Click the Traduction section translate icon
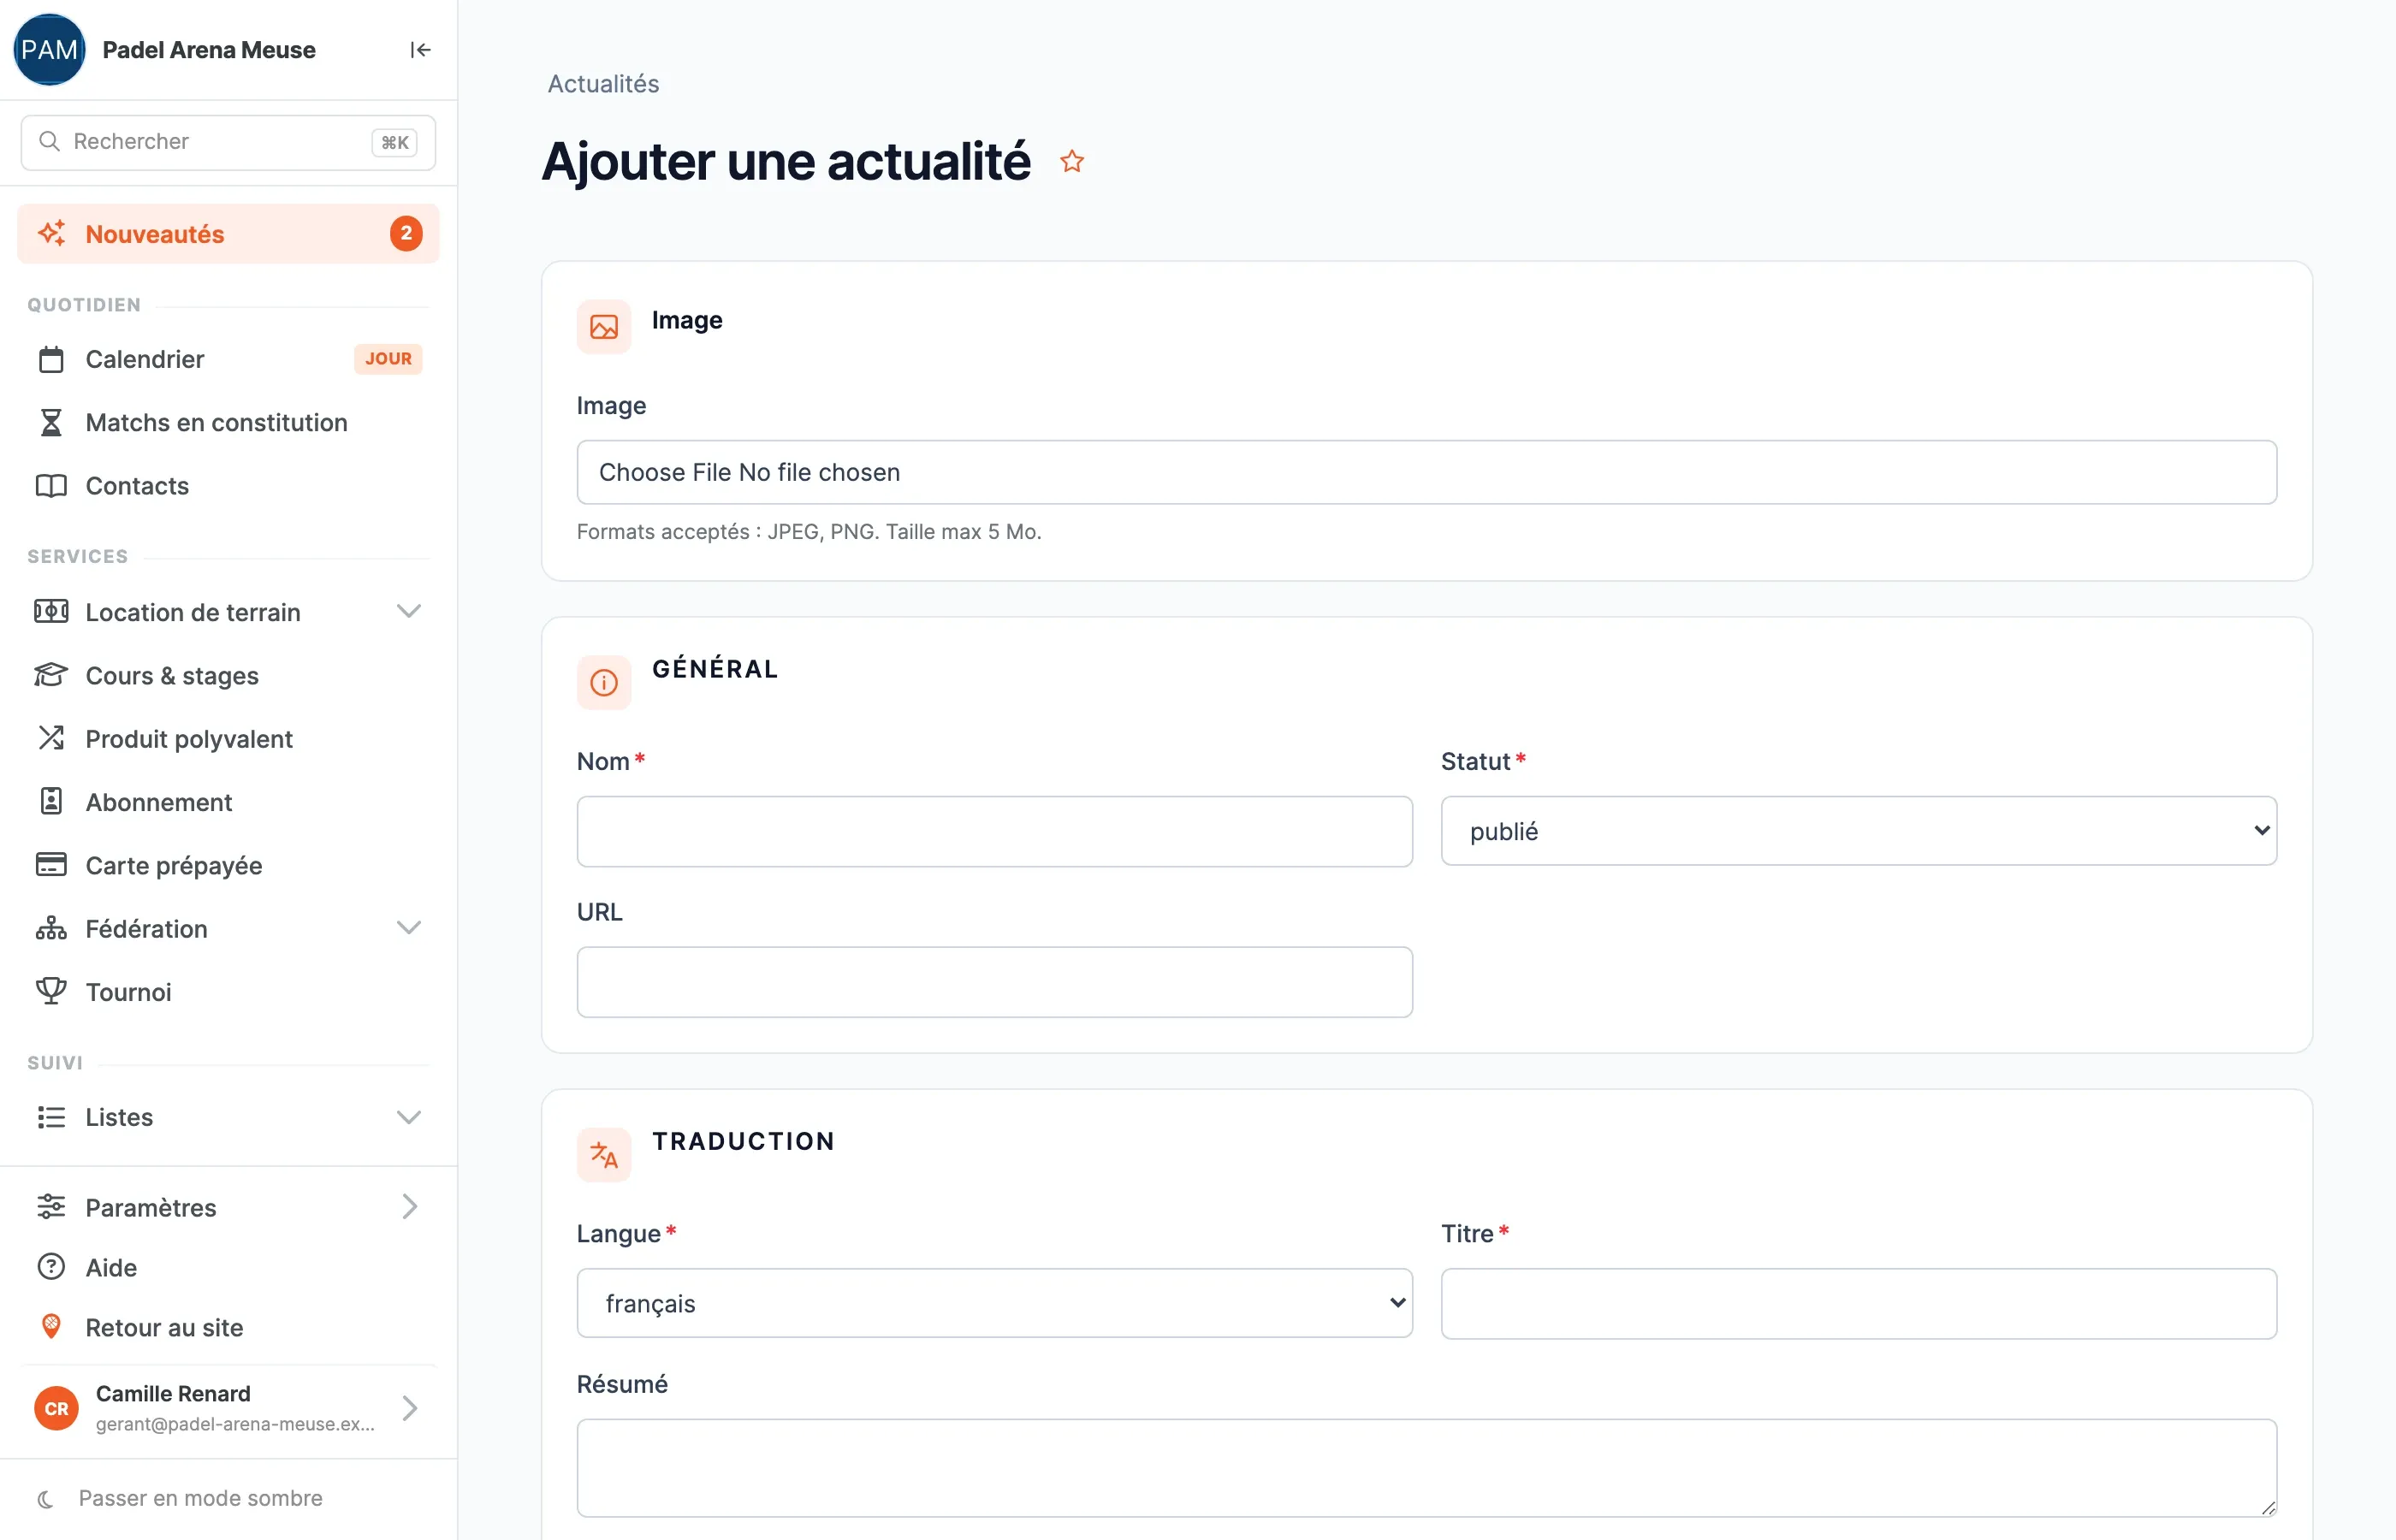Screen dimensions: 2396x1540 604,1155
